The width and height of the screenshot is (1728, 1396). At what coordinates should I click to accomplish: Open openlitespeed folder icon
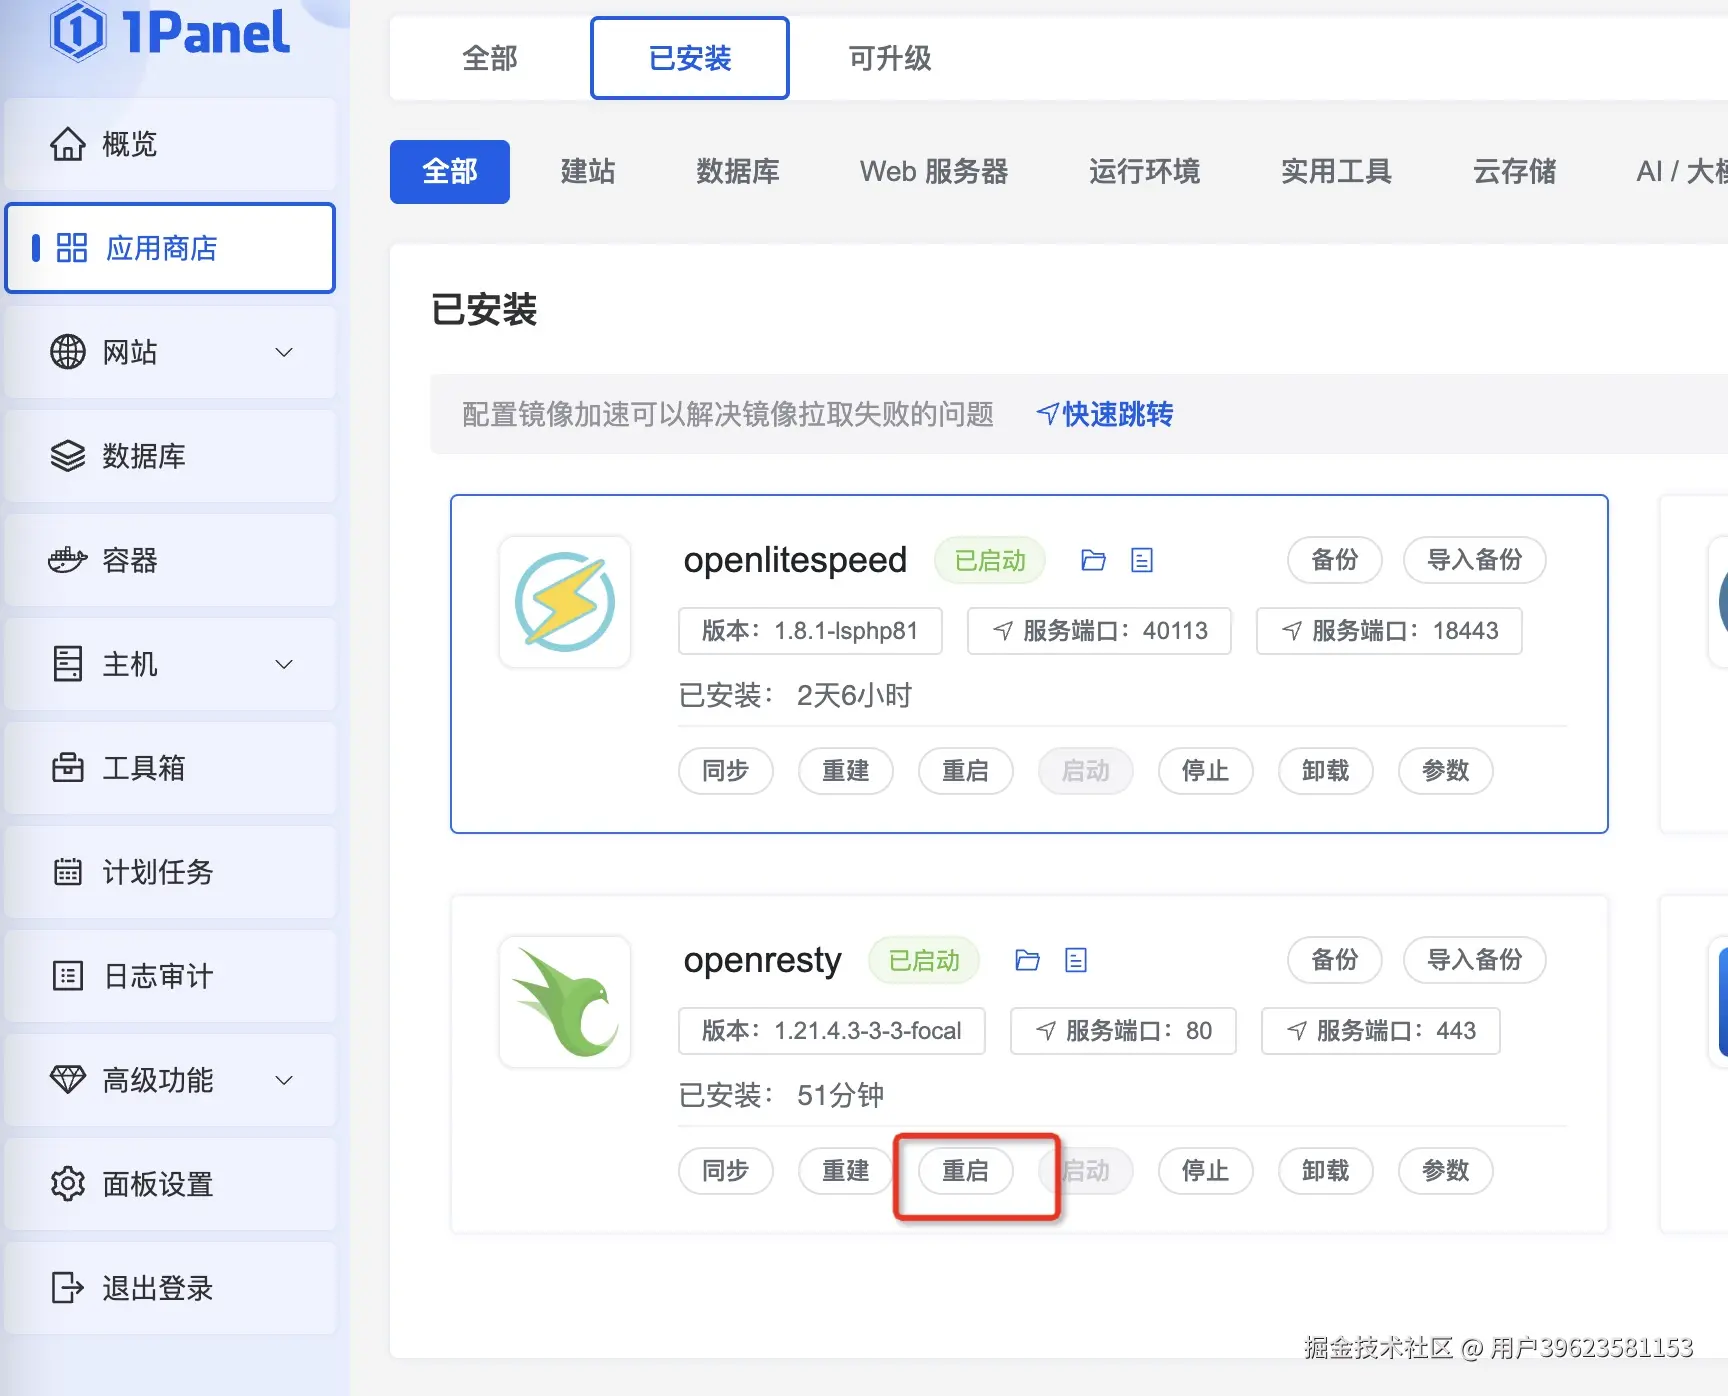[x=1093, y=560]
